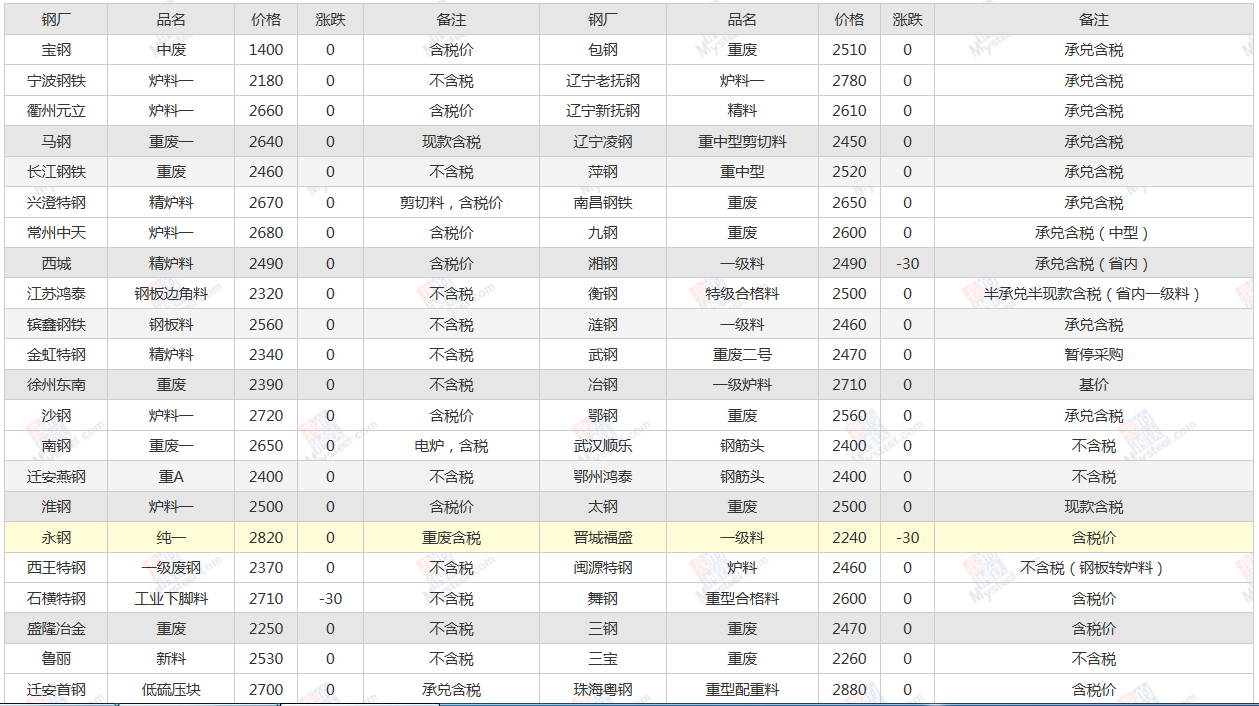The image size is (1259, 706).
Task: Select the 特级合格料 product cell
Action: tap(742, 294)
